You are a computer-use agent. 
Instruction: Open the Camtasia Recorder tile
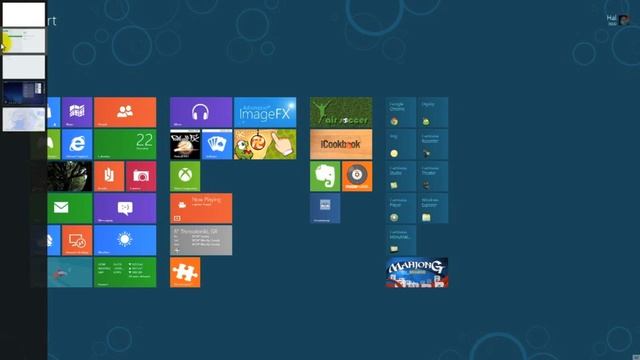pyautogui.click(x=433, y=144)
